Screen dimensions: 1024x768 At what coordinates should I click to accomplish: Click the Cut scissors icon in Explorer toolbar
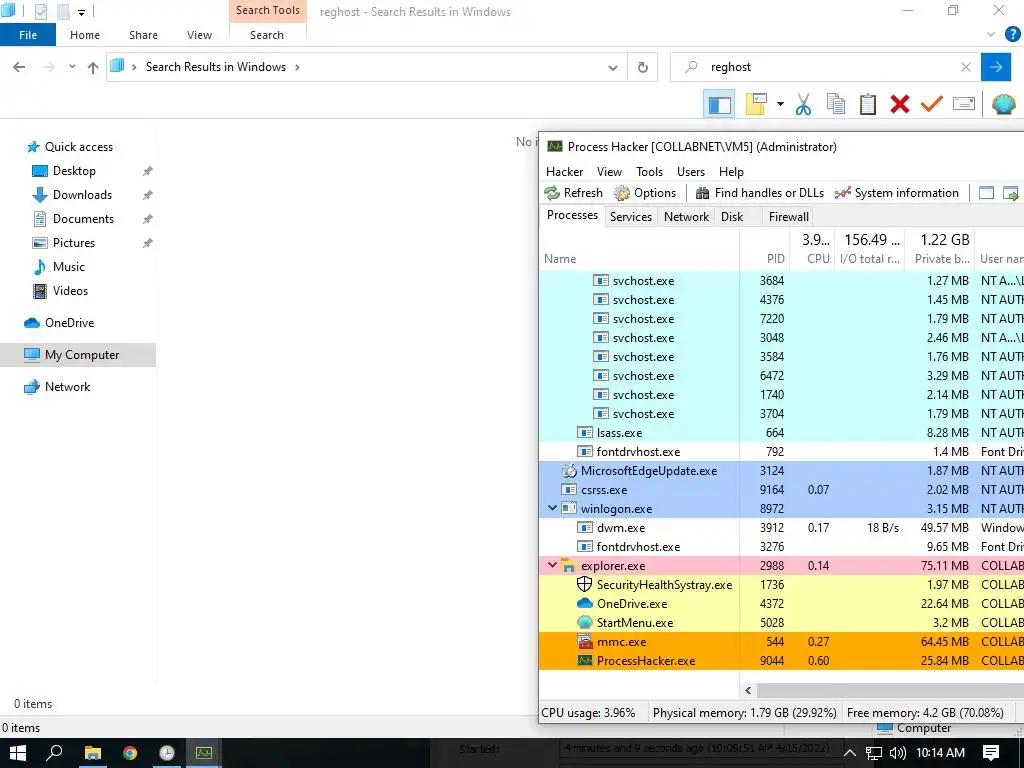click(803, 104)
